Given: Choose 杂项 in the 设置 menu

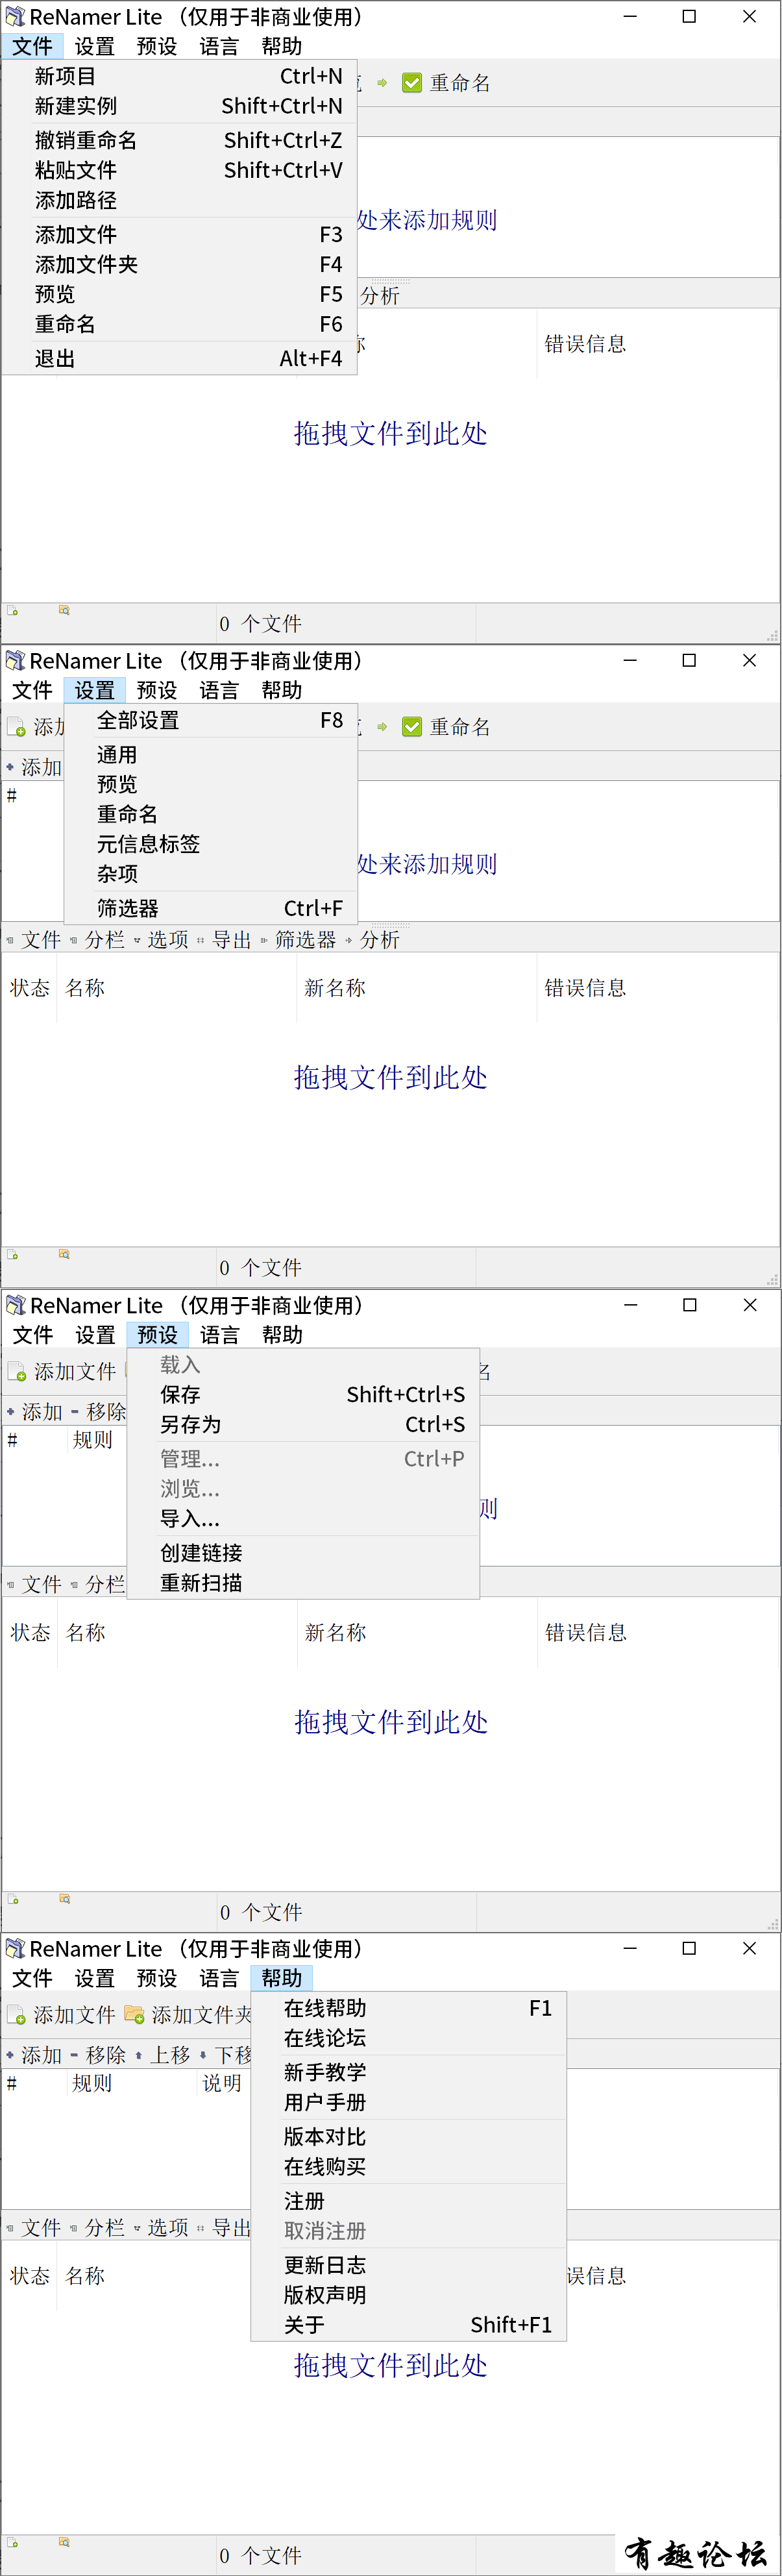Looking at the screenshot, I should [x=211, y=874].
